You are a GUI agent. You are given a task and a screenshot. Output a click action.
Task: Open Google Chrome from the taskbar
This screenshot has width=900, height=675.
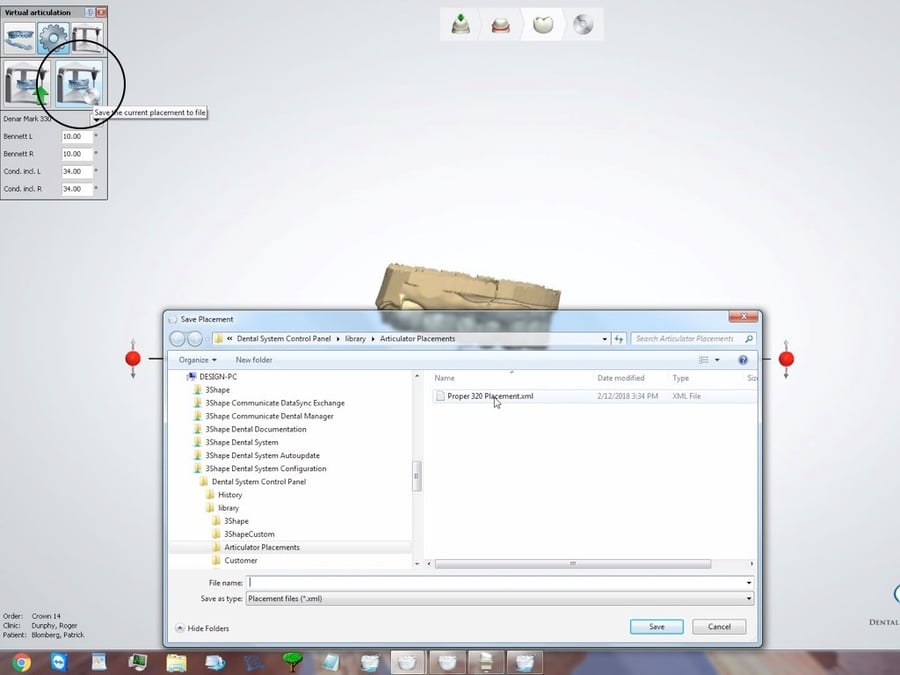tap(21, 661)
